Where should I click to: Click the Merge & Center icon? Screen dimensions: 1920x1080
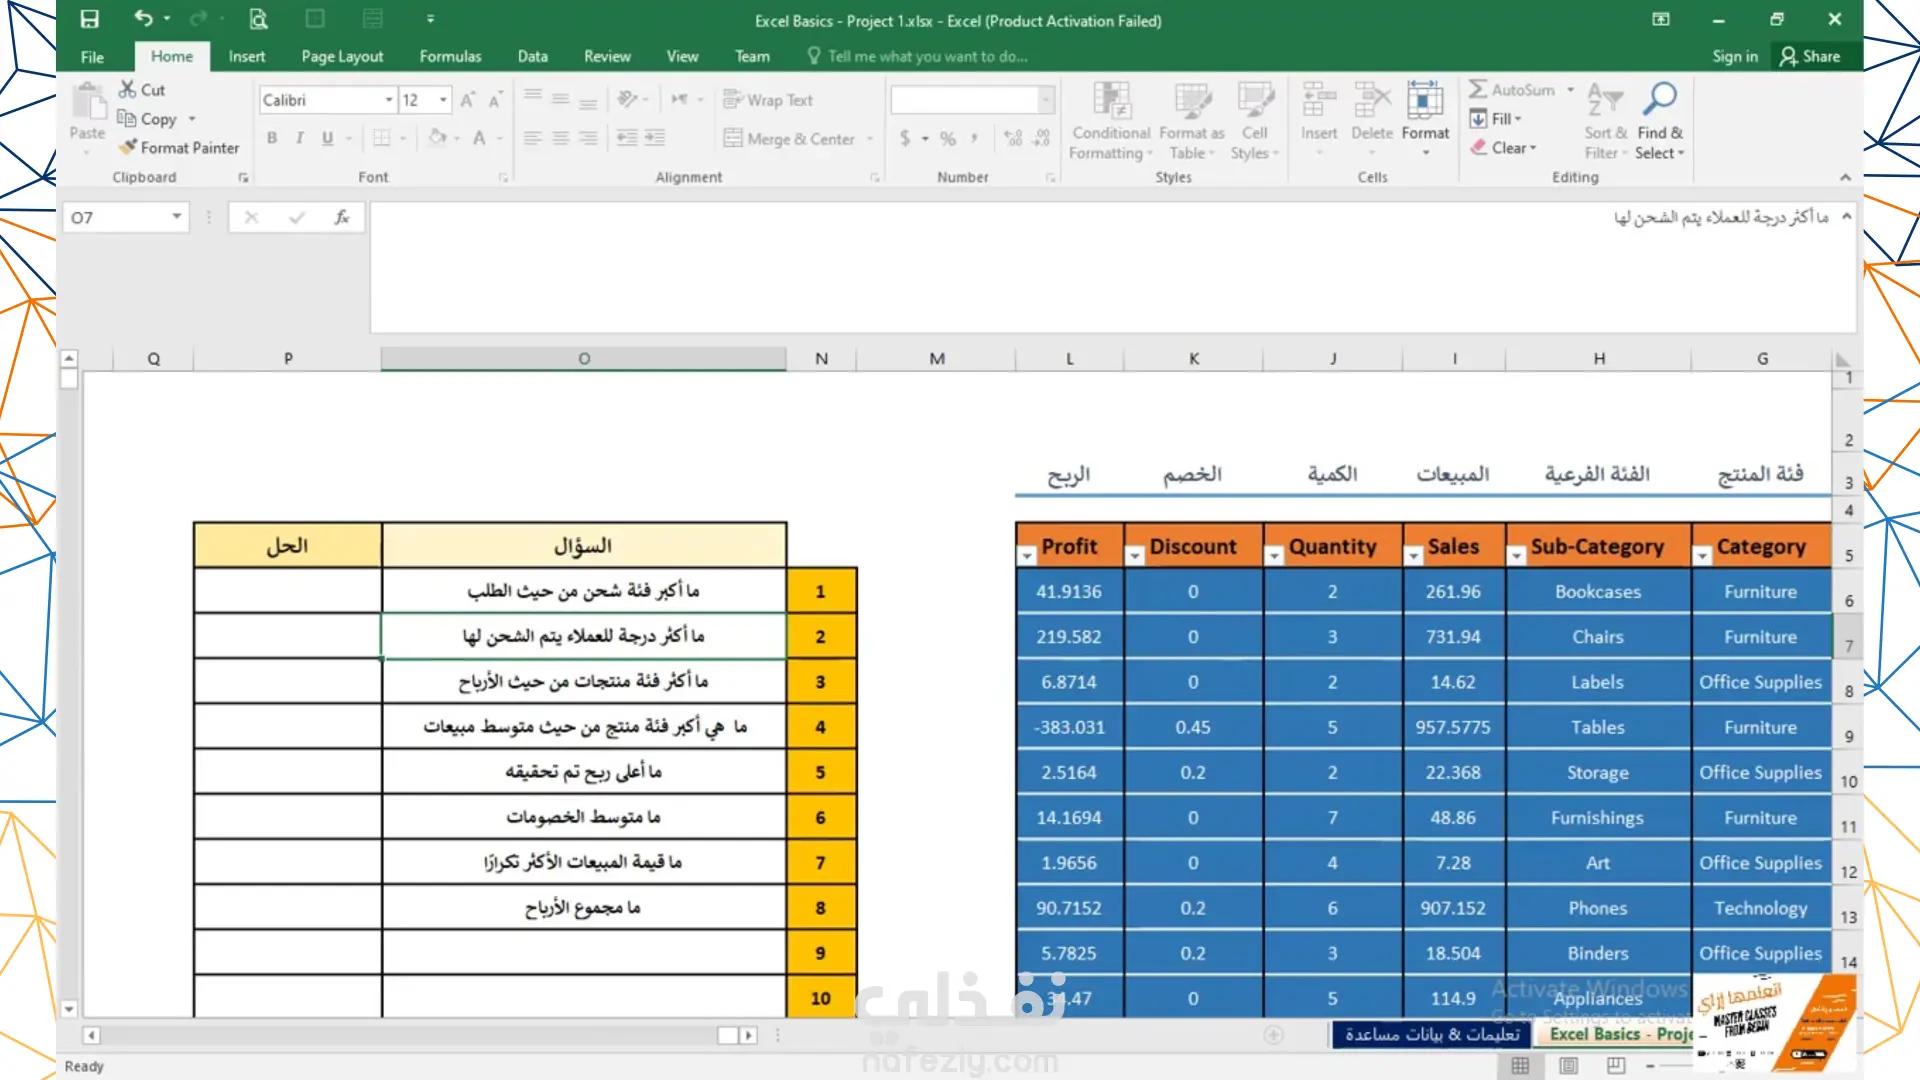point(733,138)
